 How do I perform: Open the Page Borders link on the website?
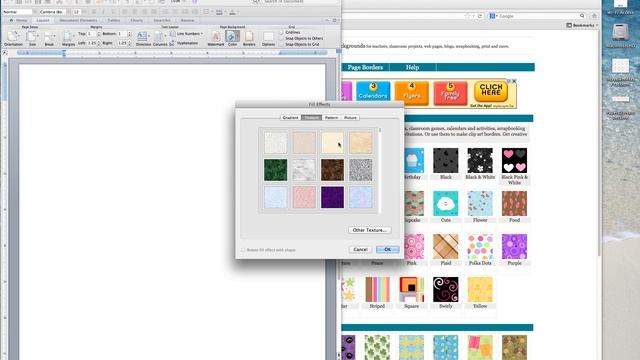click(365, 67)
